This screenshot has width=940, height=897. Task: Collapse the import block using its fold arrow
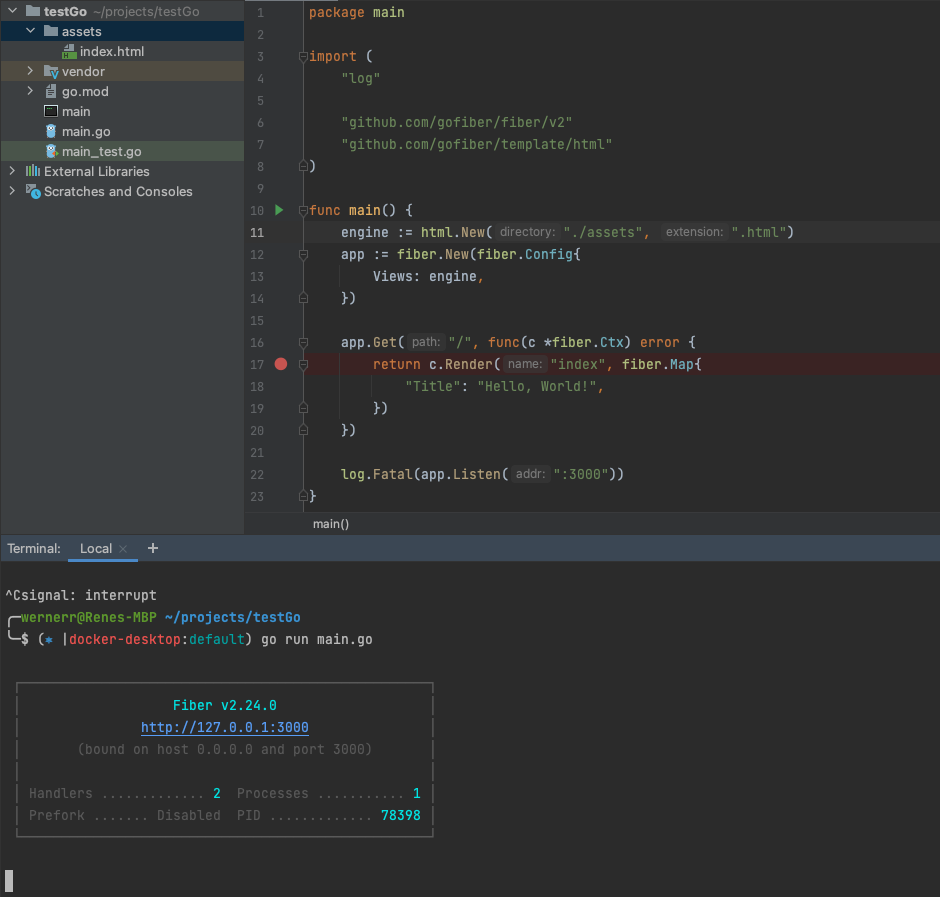303,56
